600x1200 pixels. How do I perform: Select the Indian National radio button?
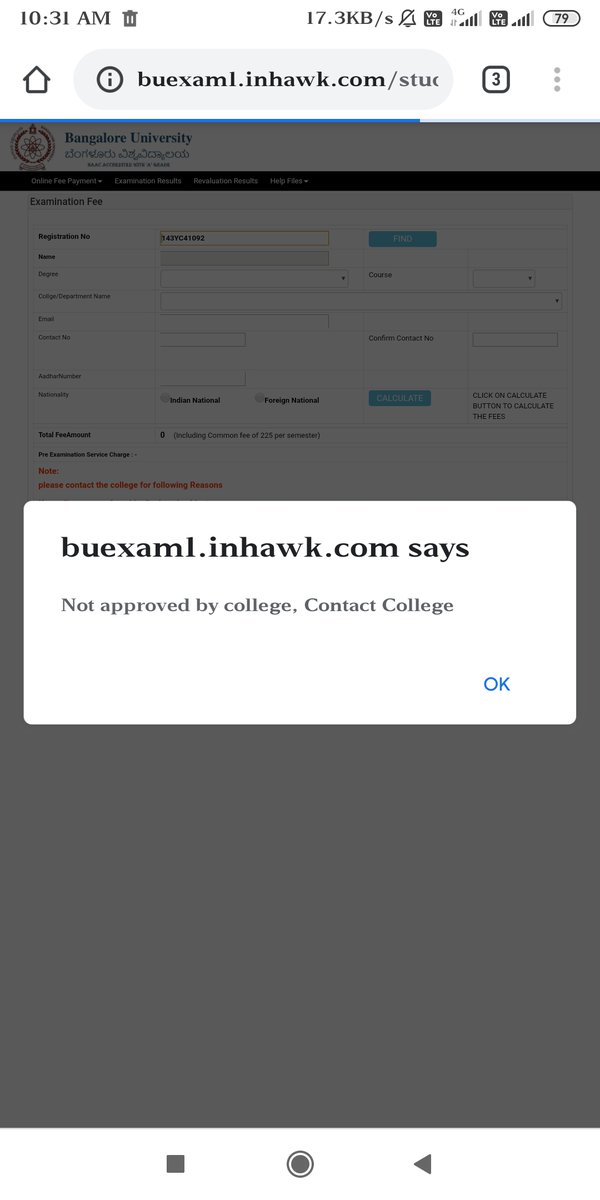(x=165, y=398)
